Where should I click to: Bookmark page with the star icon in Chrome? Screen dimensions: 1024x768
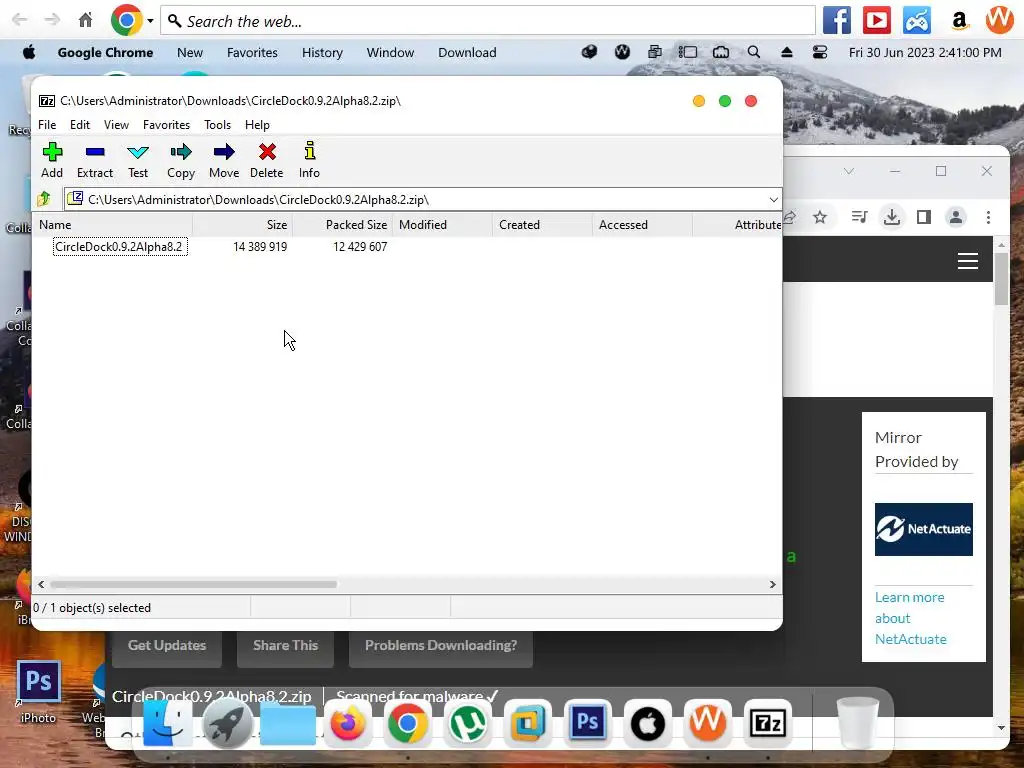(820, 217)
